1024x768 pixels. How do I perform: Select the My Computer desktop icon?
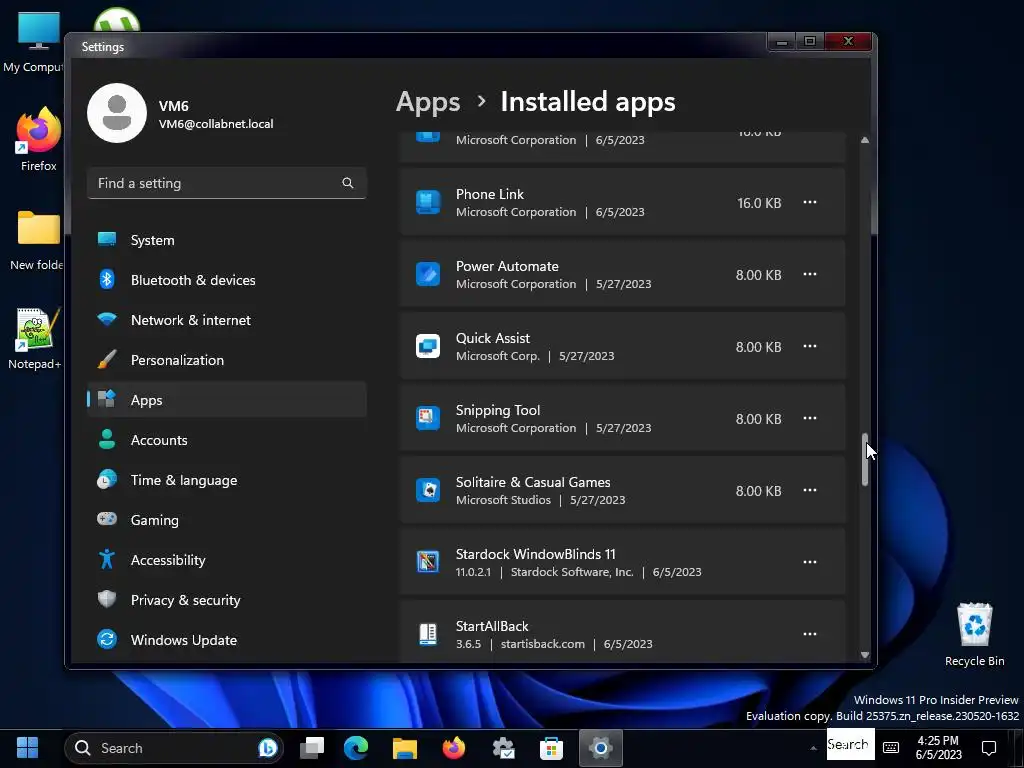[33, 42]
